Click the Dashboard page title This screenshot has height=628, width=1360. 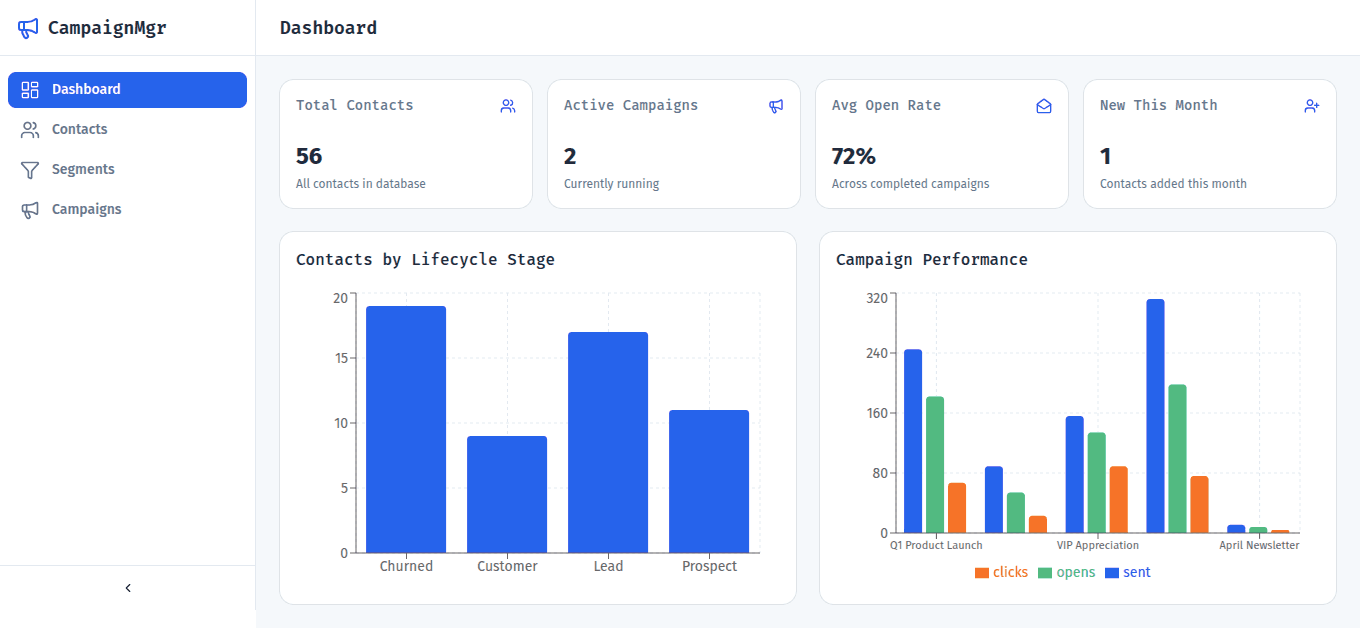[328, 27]
